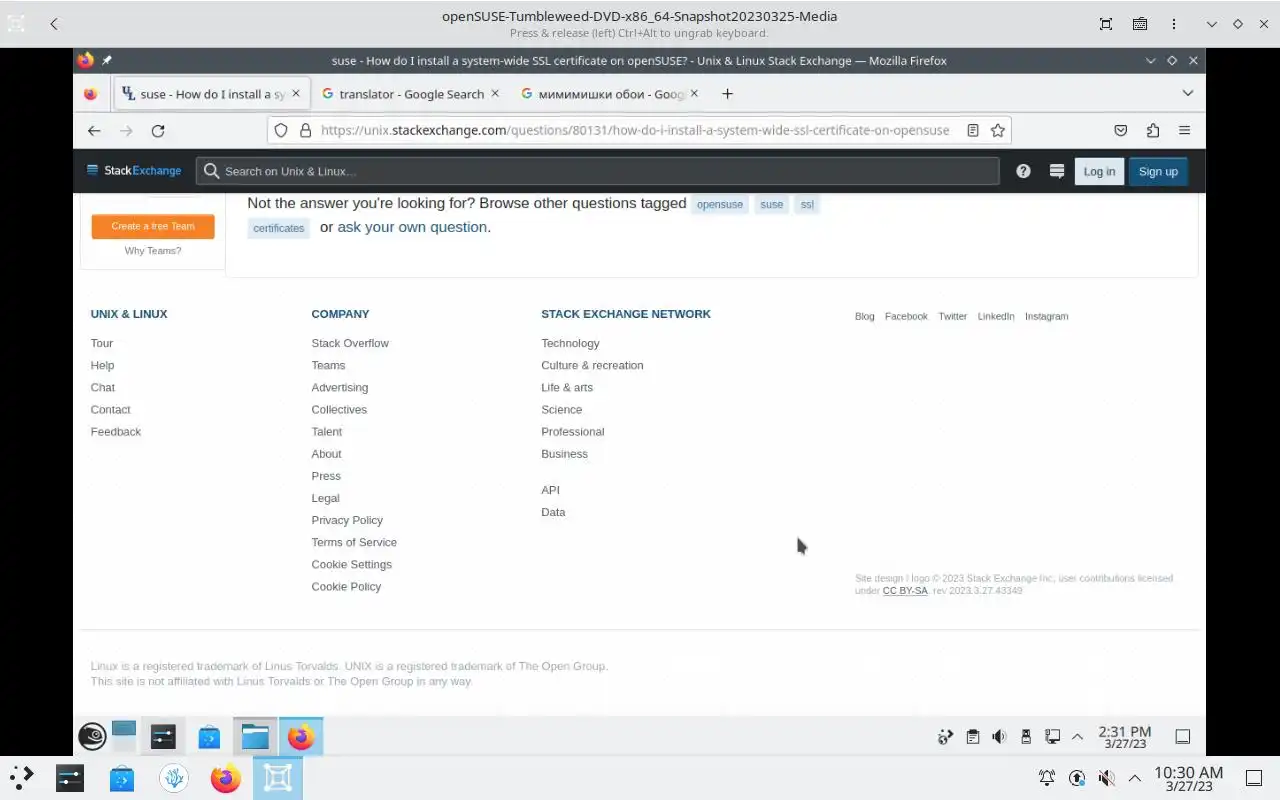
Task: Launch guest System Settings from taskbar
Action: (x=163, y=737)
